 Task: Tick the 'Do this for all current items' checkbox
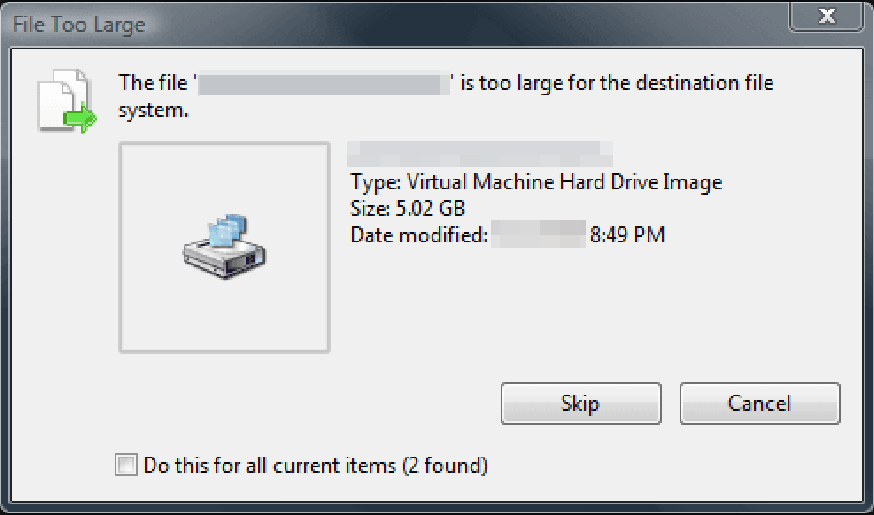(126, 465)
